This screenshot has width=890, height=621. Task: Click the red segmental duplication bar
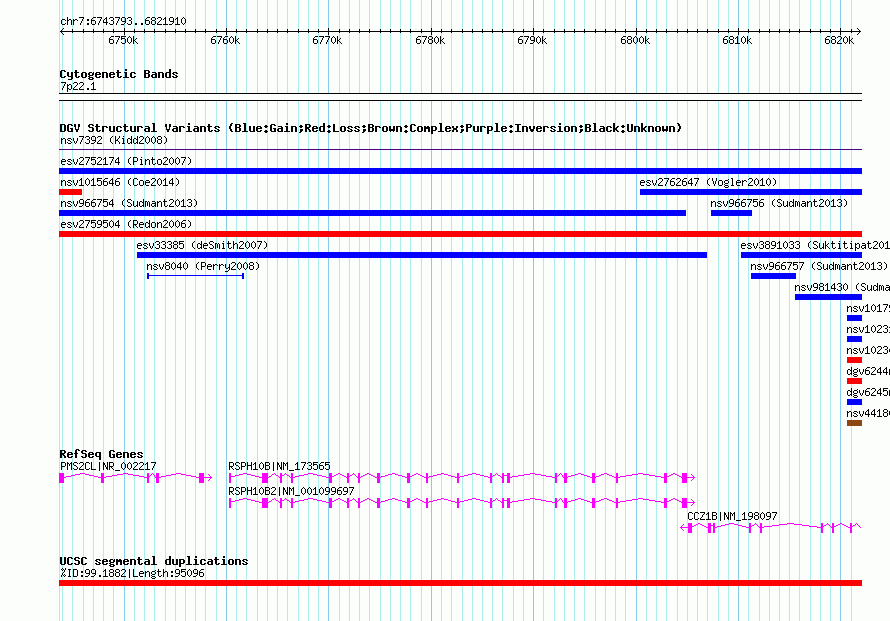[x=460, y=583]
